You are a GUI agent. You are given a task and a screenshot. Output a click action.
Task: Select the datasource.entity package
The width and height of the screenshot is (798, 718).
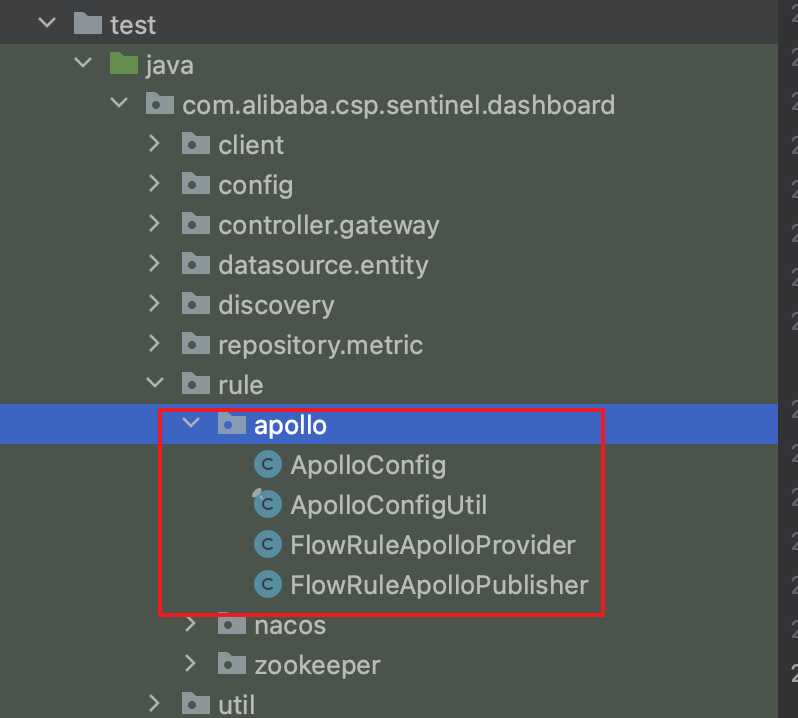point(323,266)
